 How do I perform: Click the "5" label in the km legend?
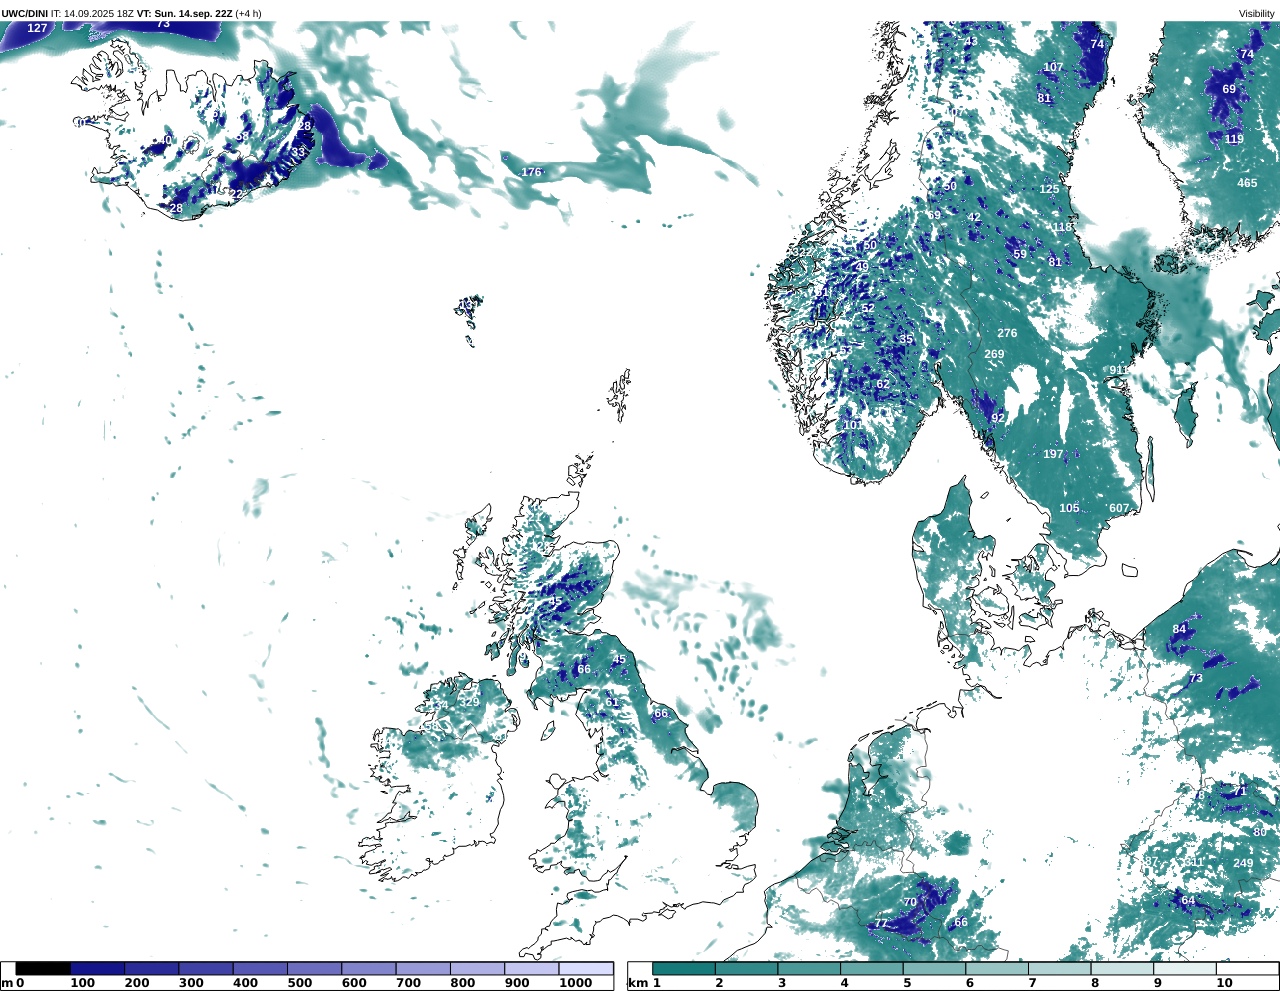(x=907, y=983)
